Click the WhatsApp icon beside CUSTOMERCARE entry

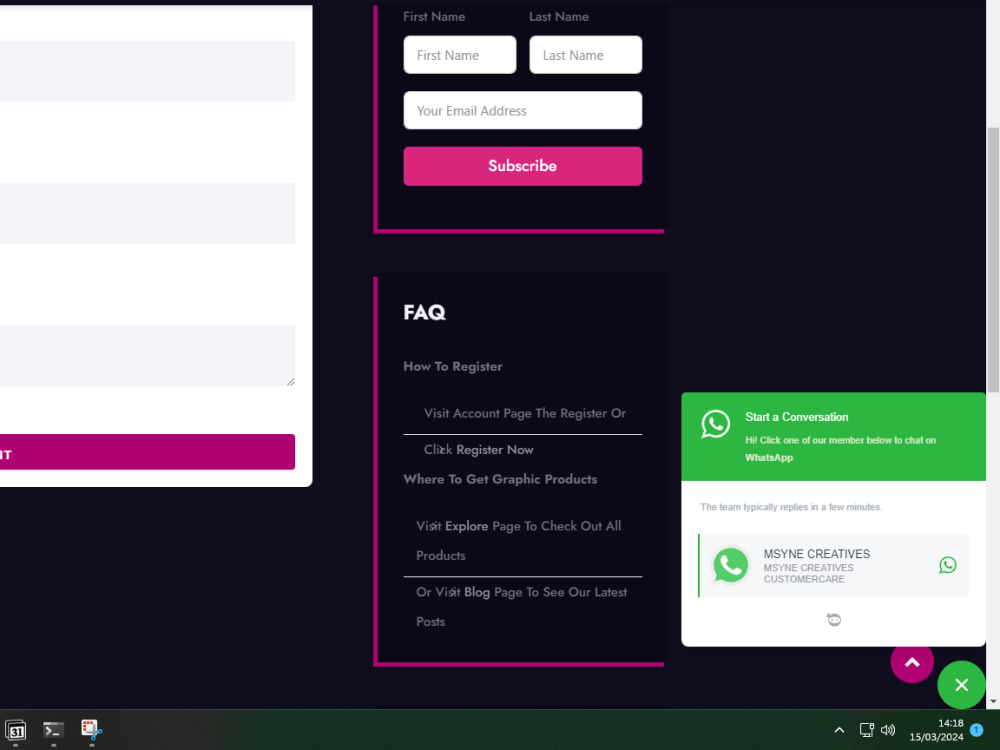(x=947, y=565)
